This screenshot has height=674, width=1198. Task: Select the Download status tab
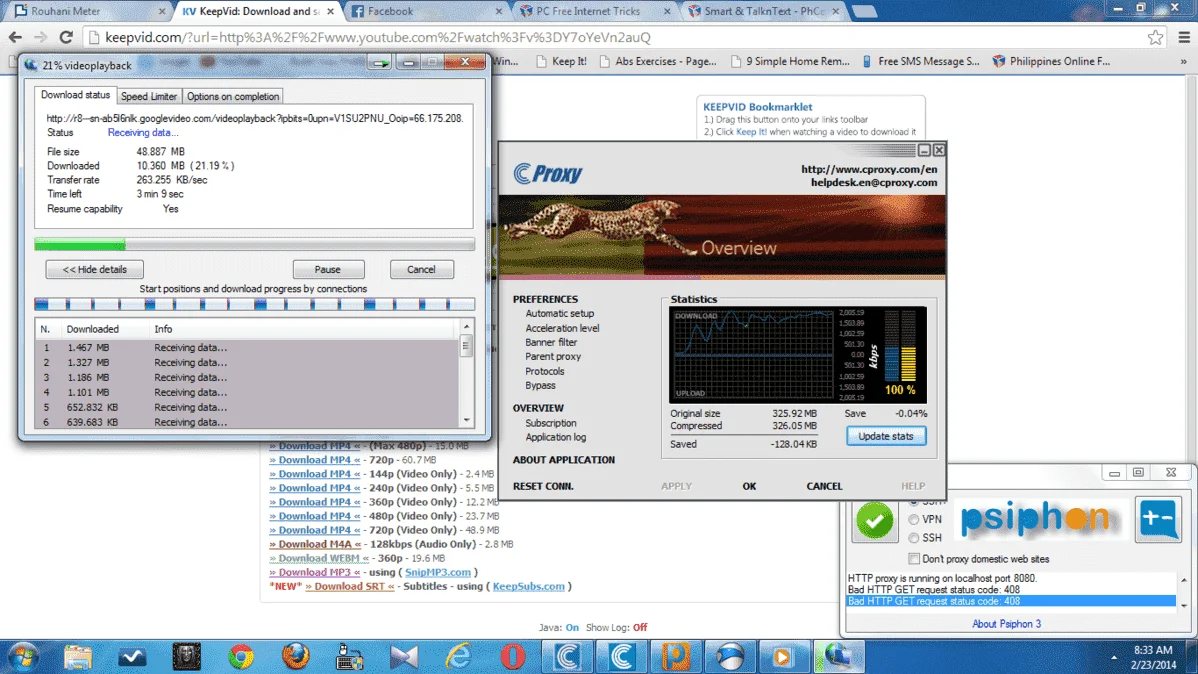[75, 95]
